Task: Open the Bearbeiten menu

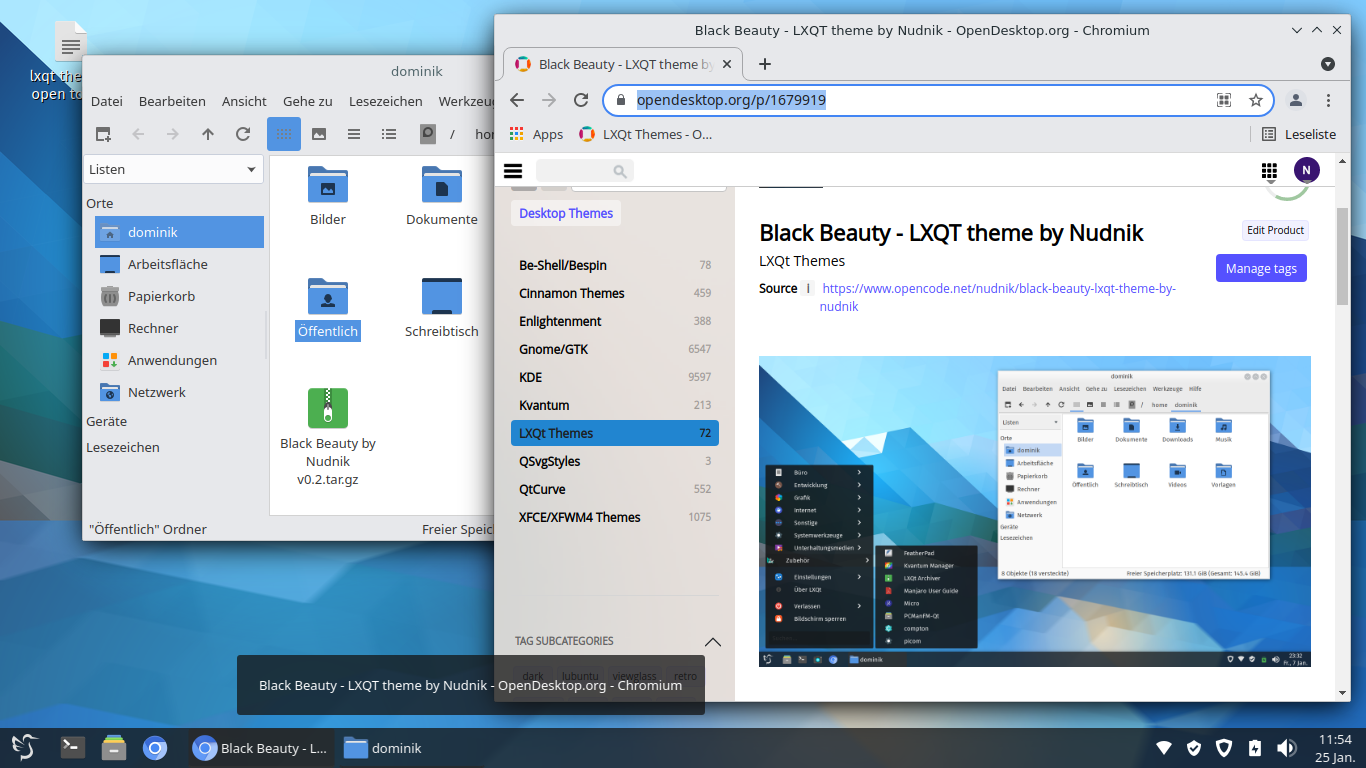Action: pos(172,101)
